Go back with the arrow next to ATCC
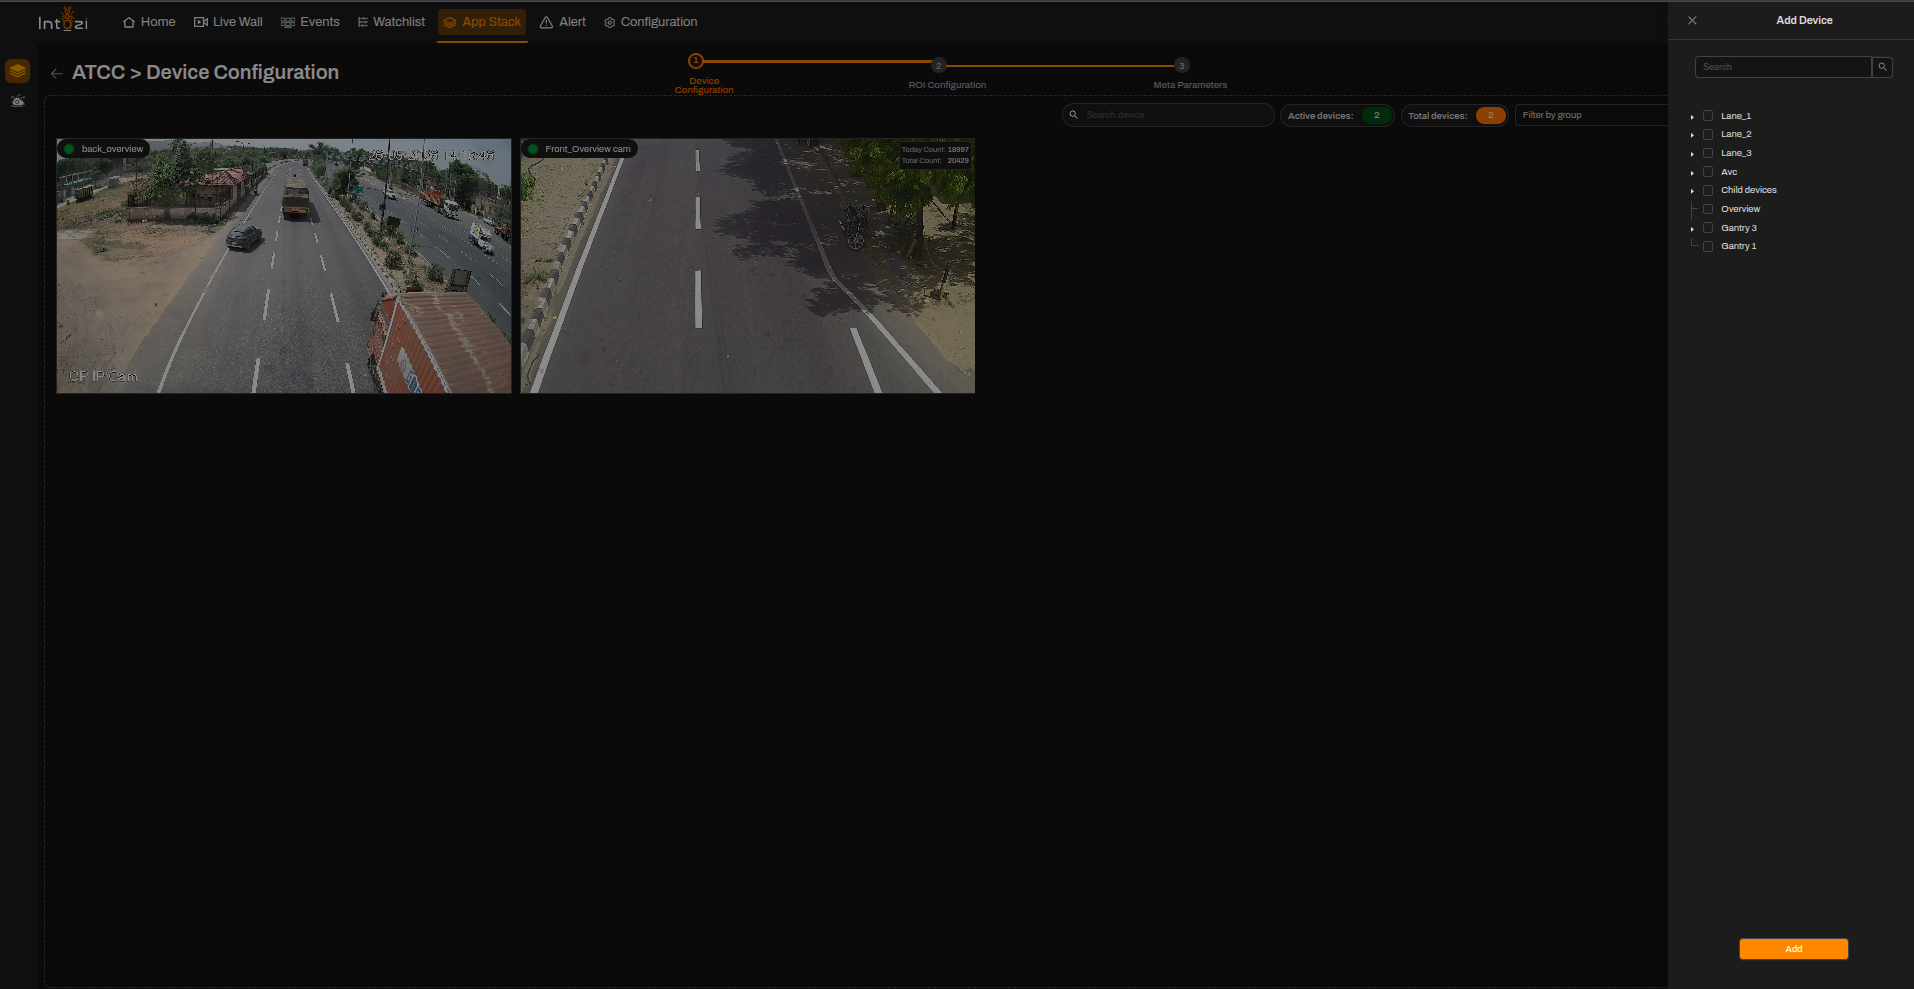1914x989 pixels. pyautogui.click(x=57, y=73)
